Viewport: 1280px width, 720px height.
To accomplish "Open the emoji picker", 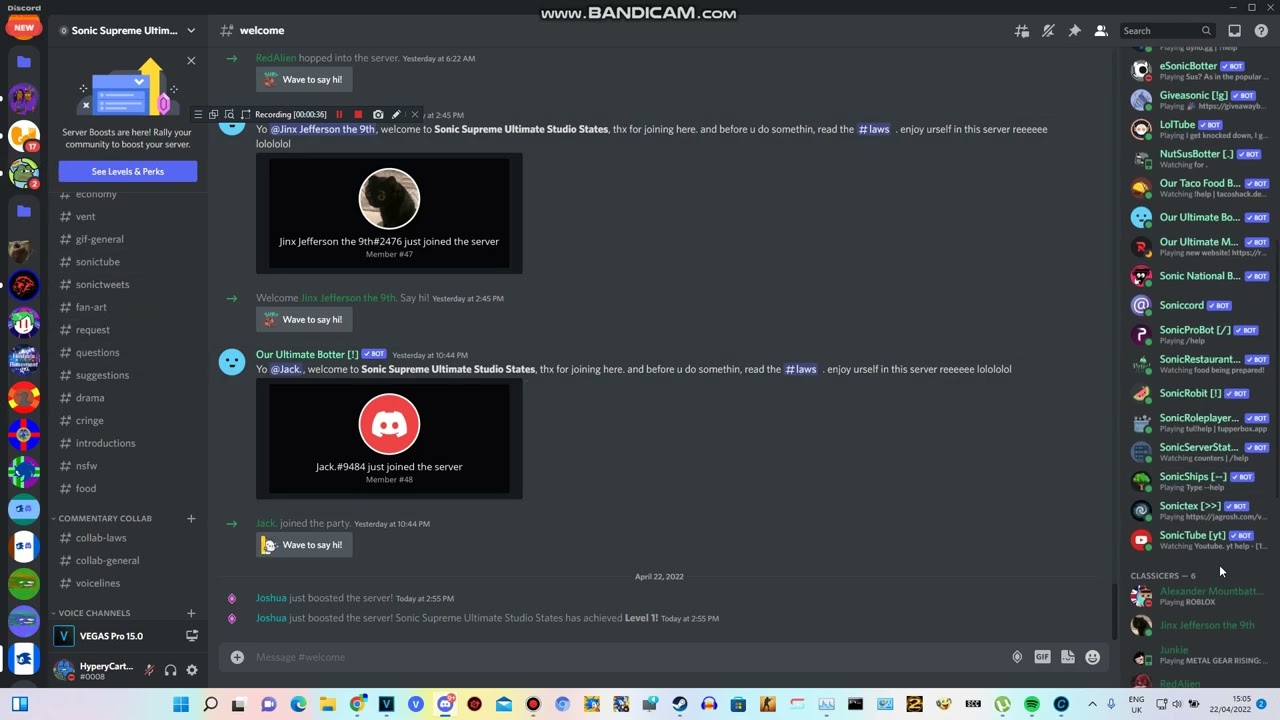I will pyautogui.click(x=1093, y=657).
